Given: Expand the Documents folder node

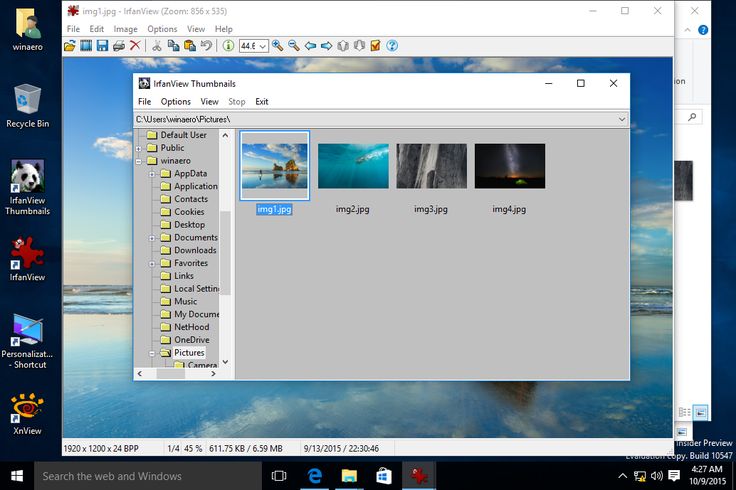Looking at the screenshot, I should point(152,238).
